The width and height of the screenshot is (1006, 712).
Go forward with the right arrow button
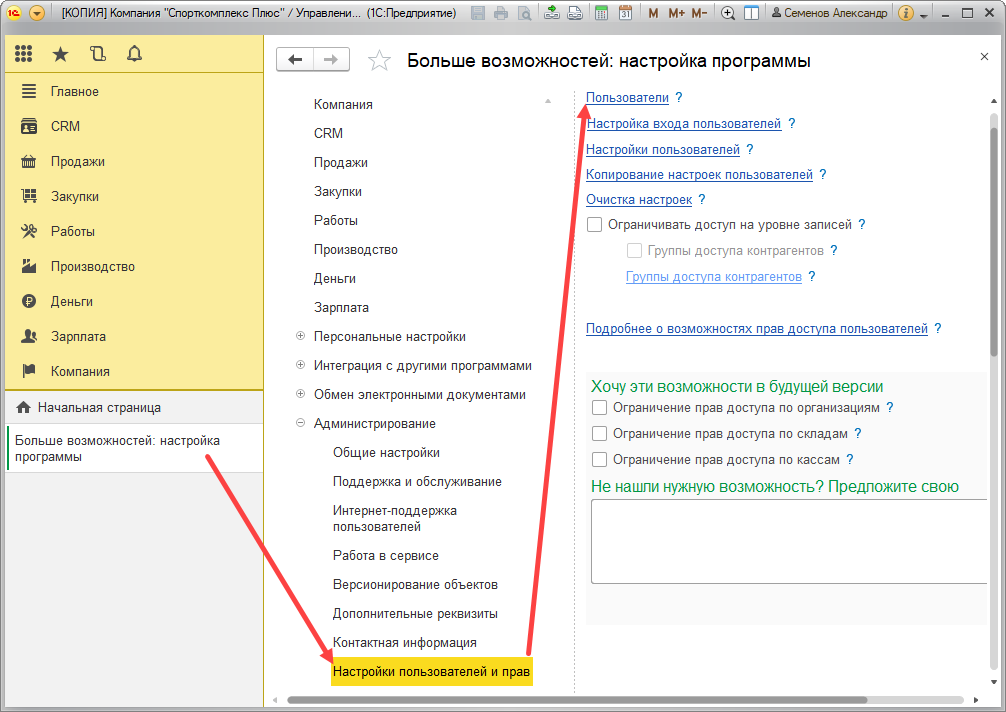pyautogui.click(x=331, y=60)
